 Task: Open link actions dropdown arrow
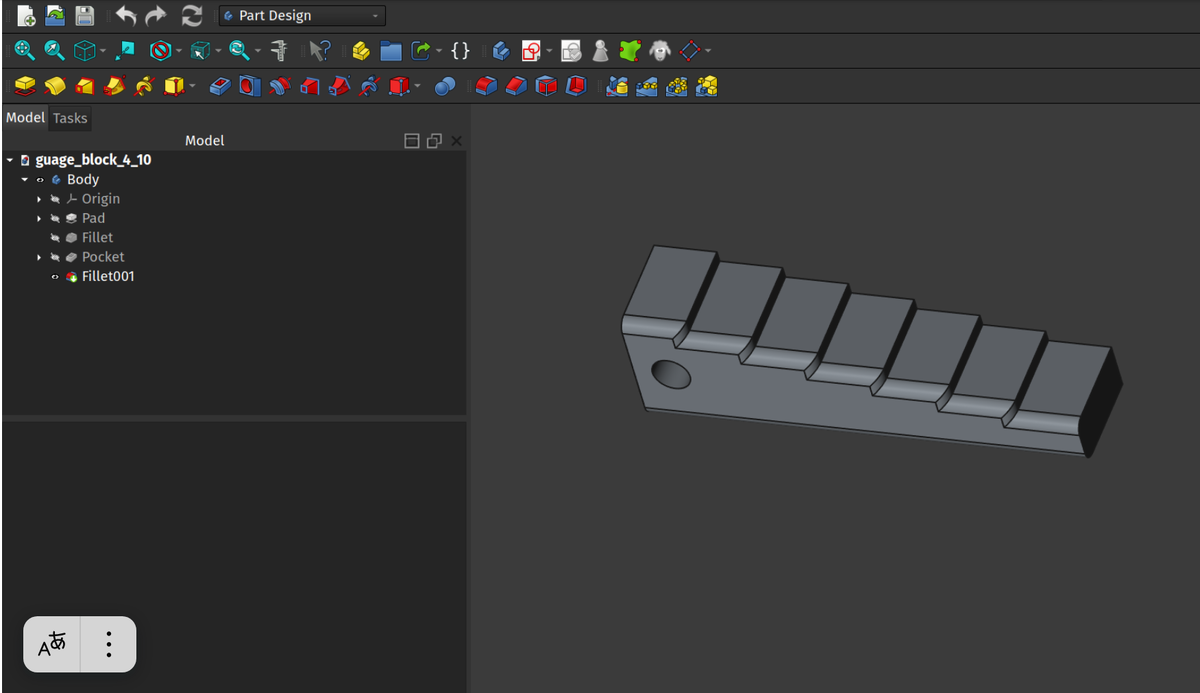point(439,50)
